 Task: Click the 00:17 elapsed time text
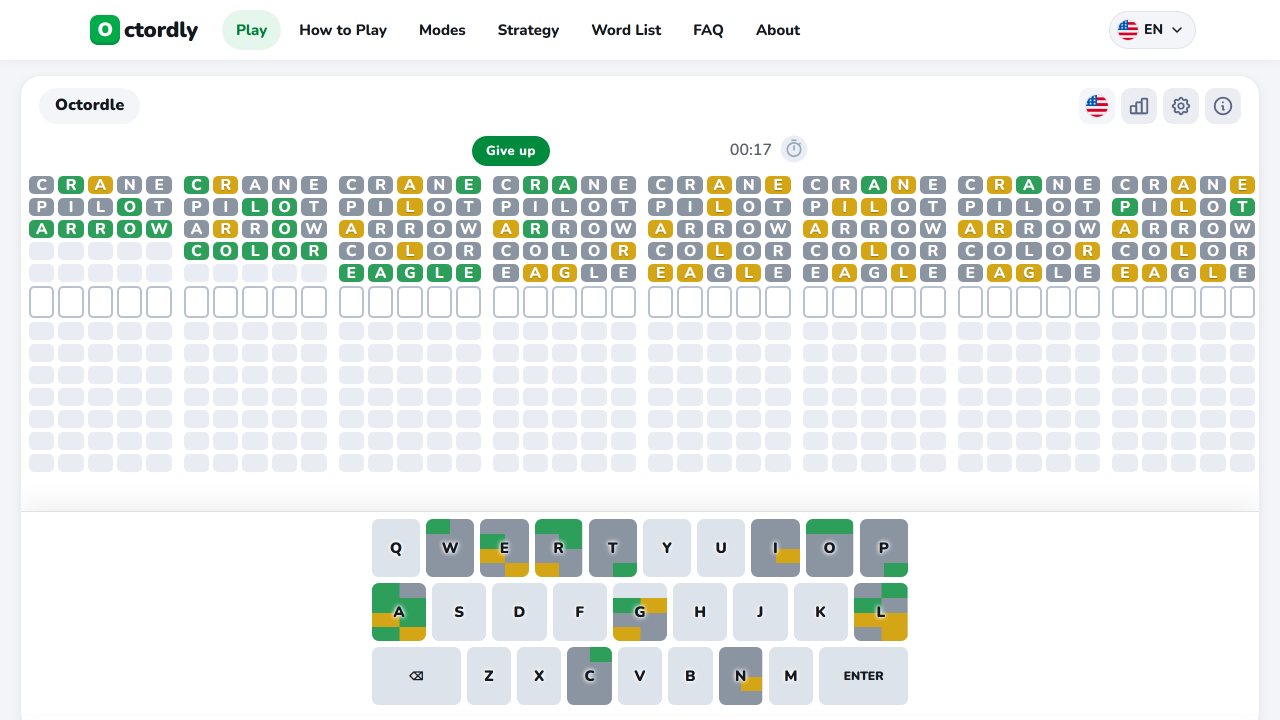coord(751,150)
